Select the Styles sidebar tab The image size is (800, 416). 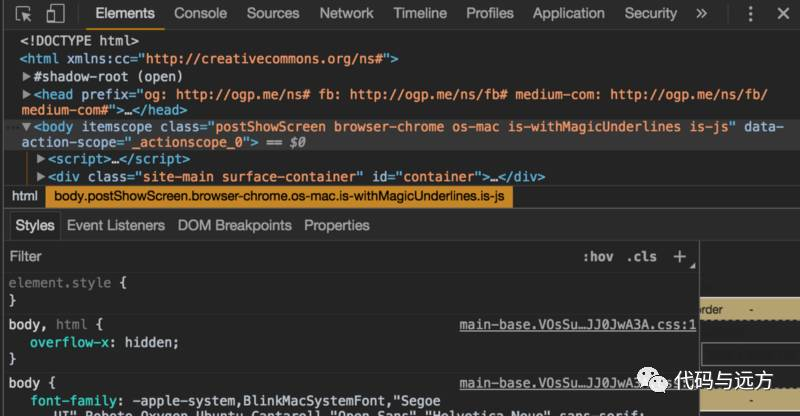(35, 226)
